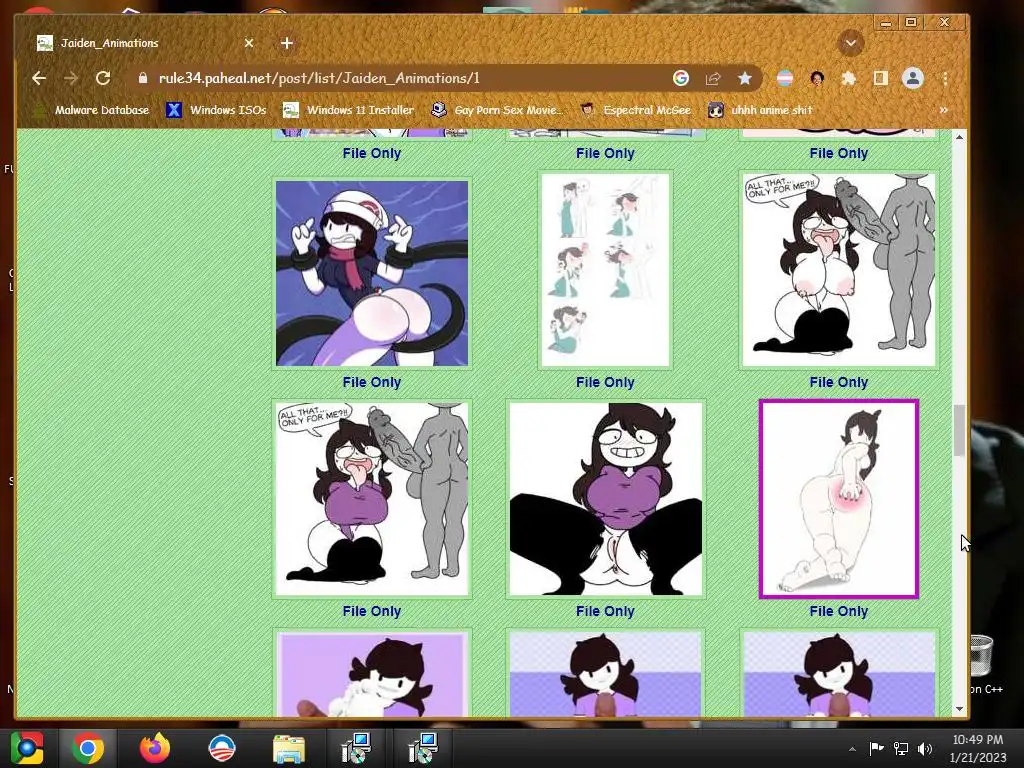This screenshot has width=1024, height=768.
Task: Show hidden bookmarks with the double chevron
Action: [x=944, y=110]
